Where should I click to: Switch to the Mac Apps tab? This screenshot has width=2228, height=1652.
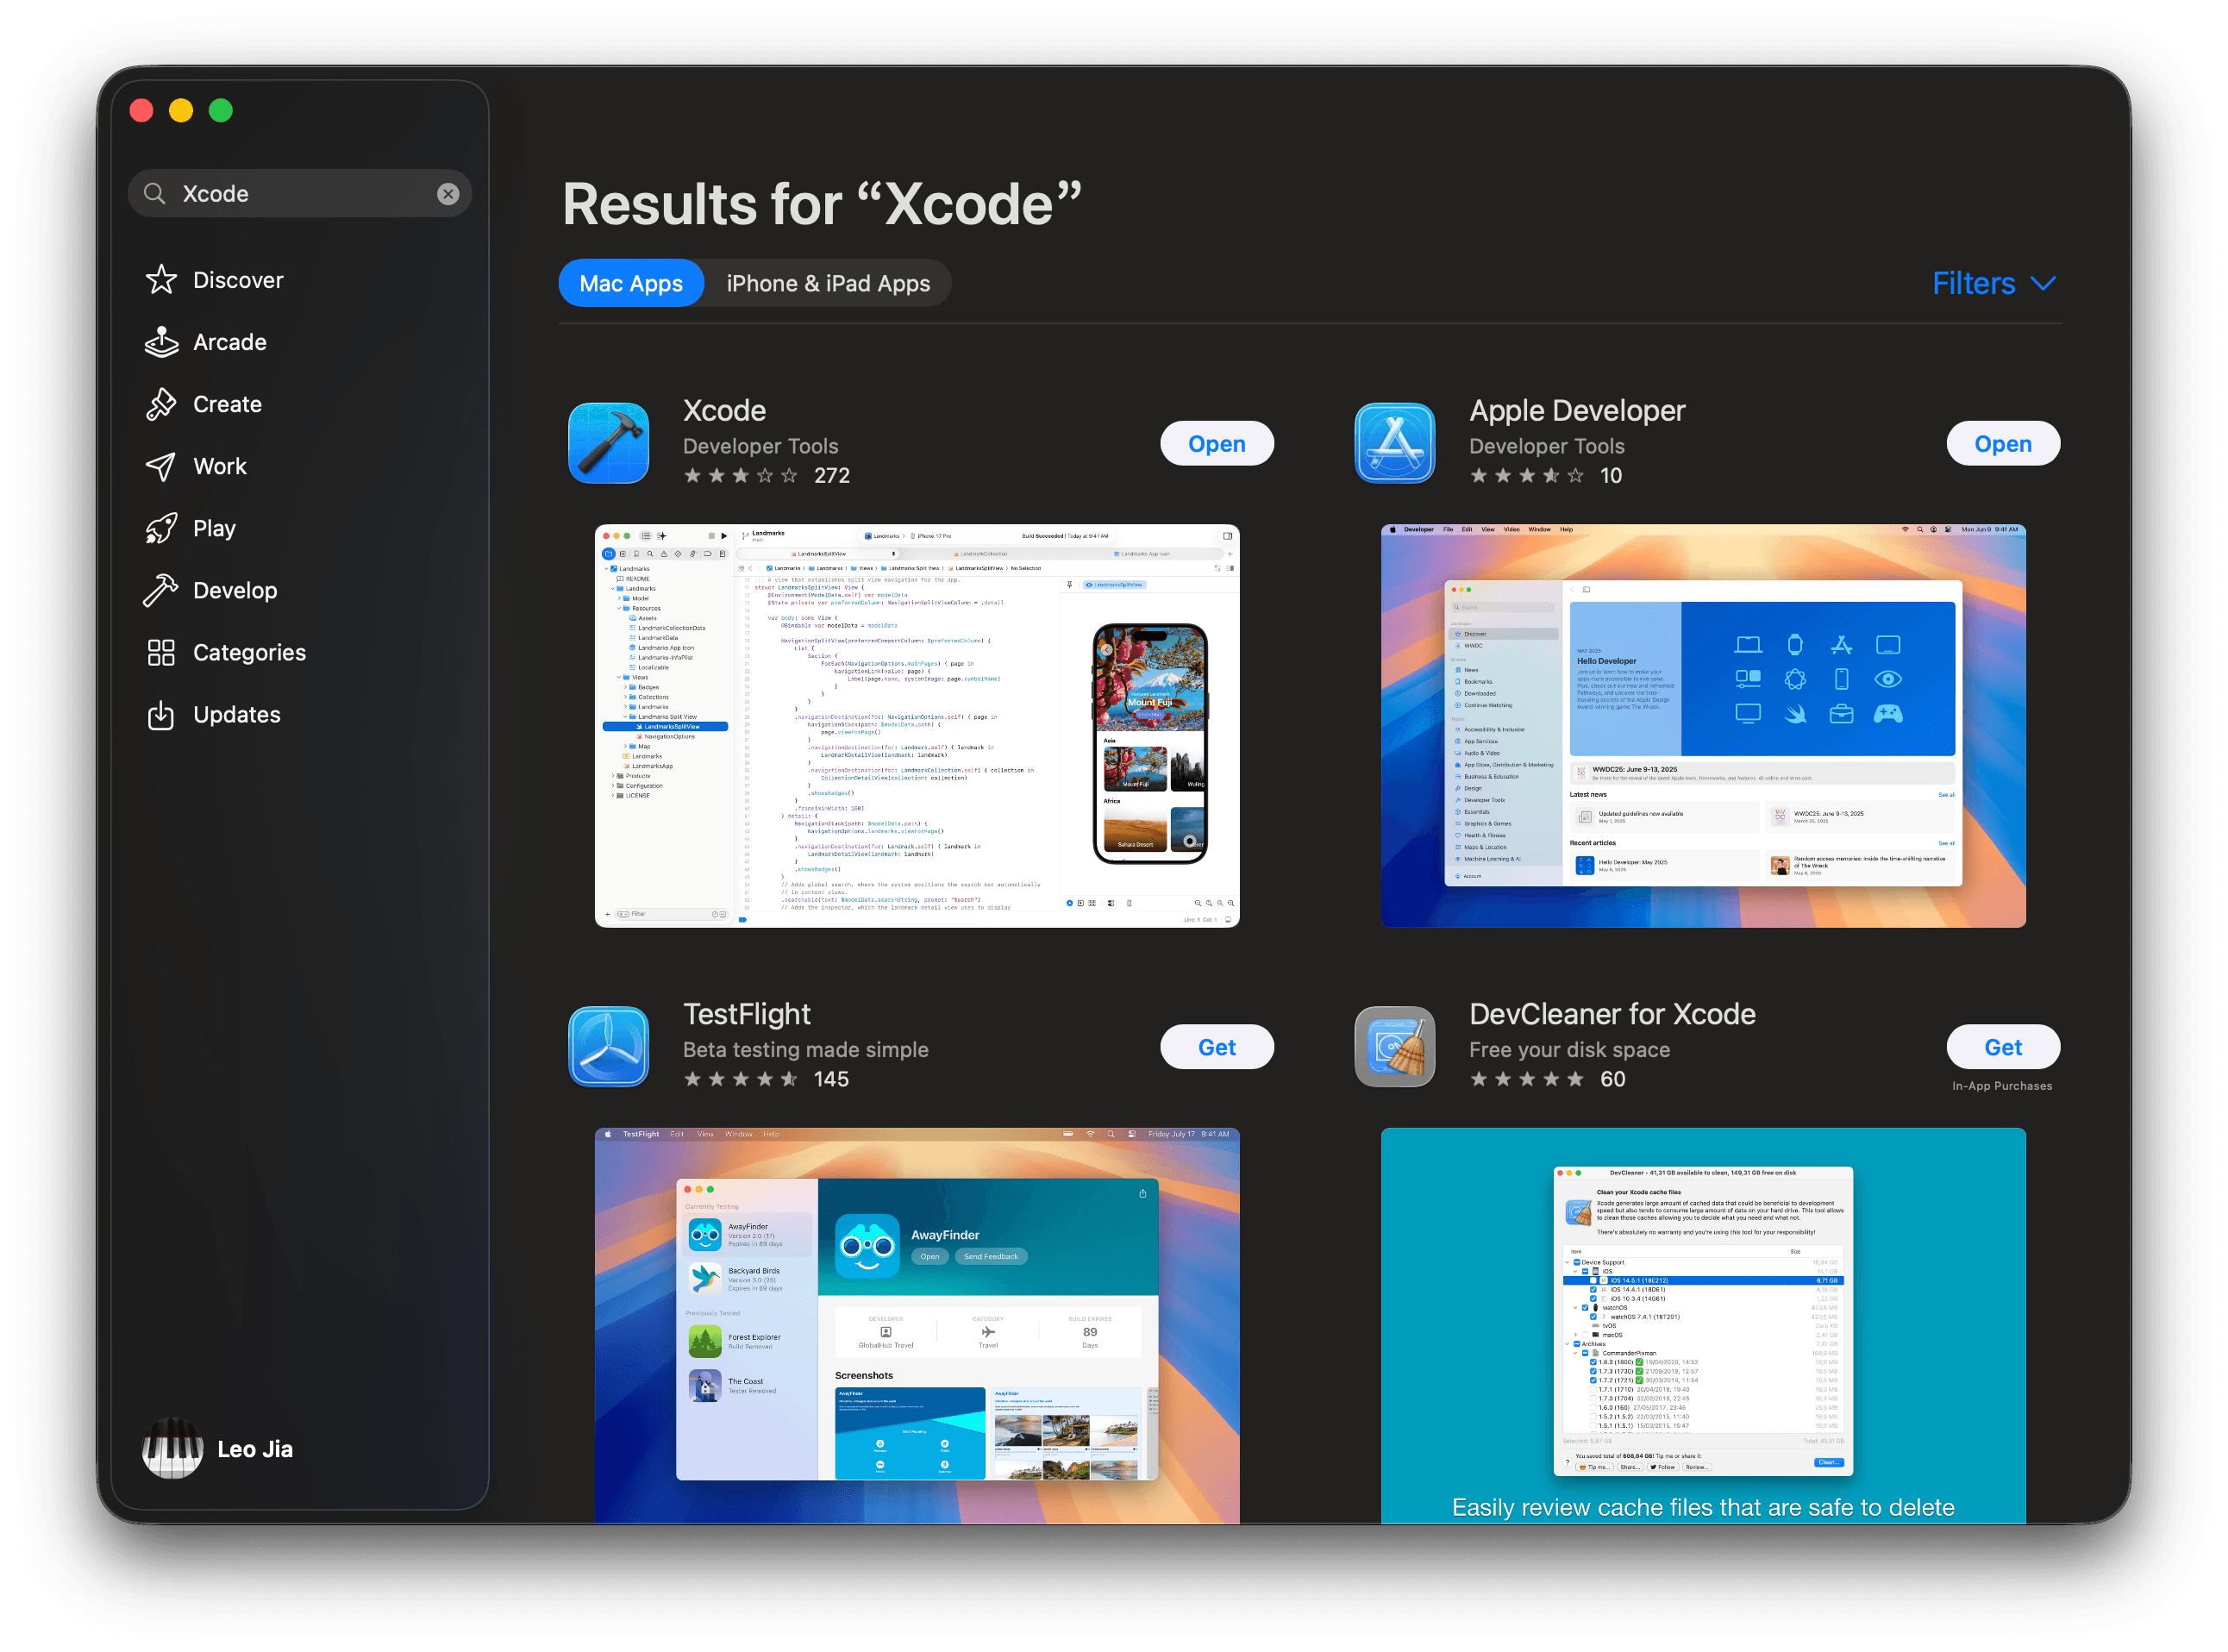(x=631, y=283)
